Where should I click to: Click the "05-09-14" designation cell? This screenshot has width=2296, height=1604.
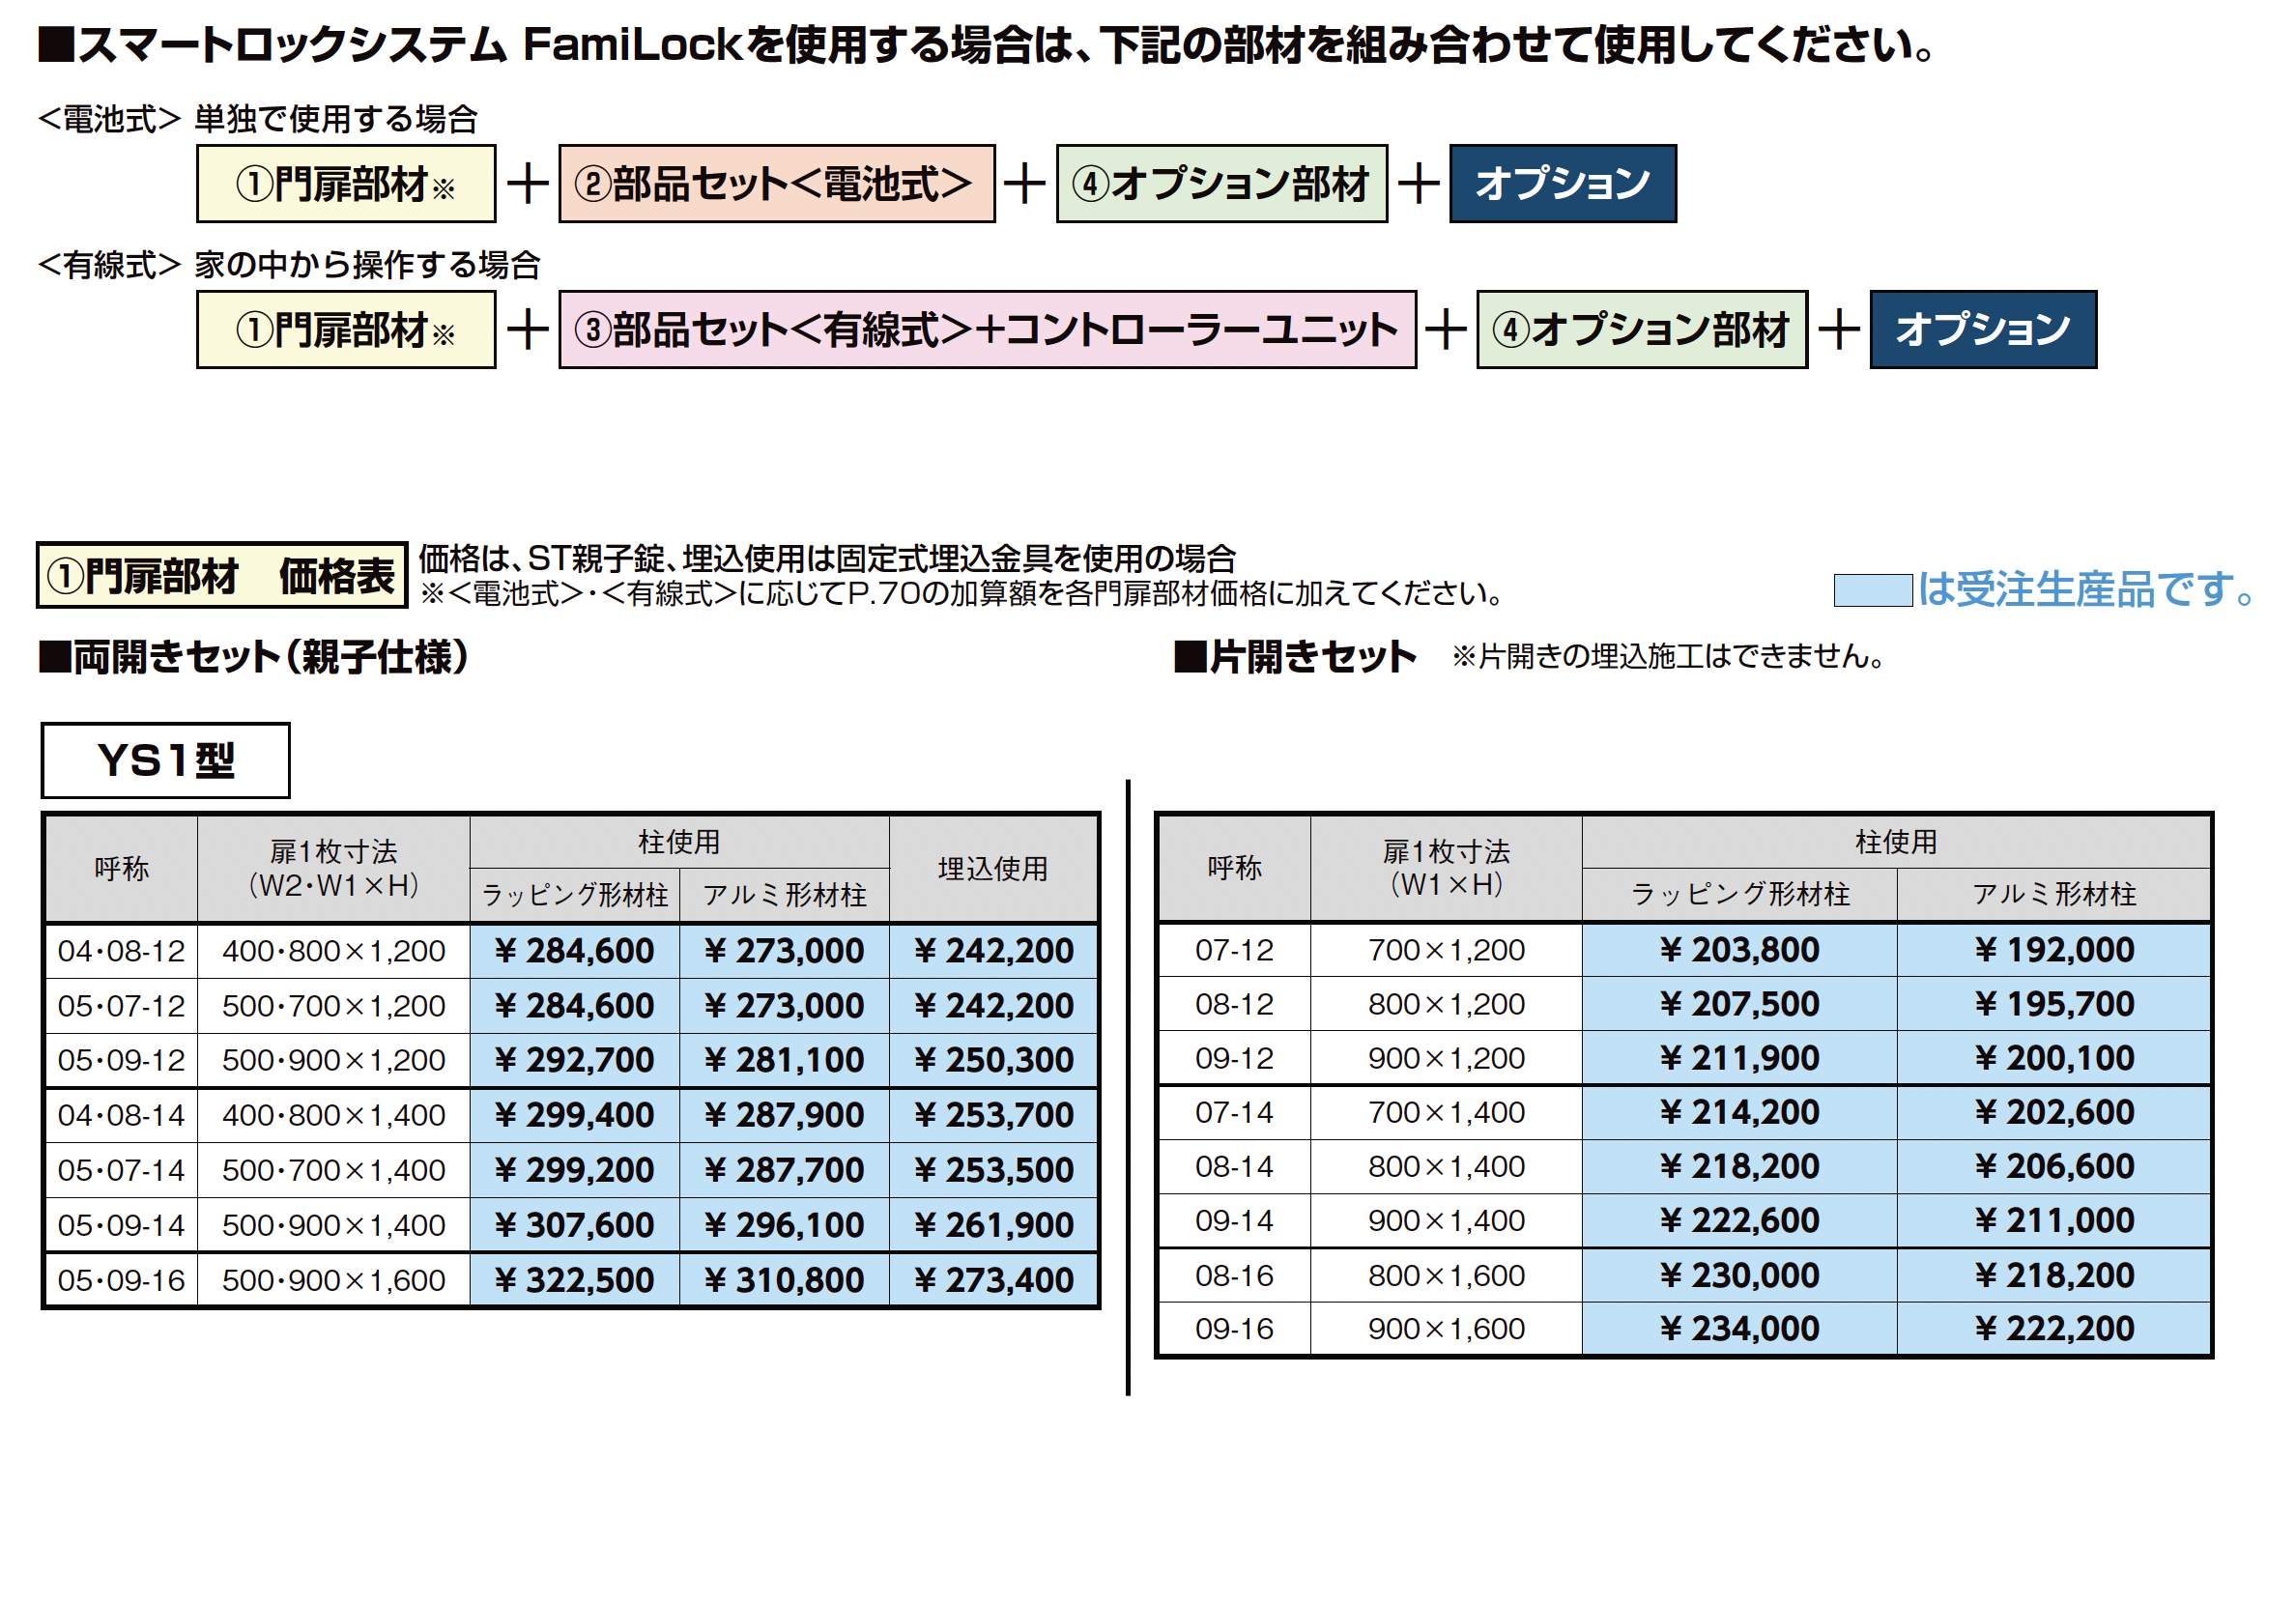click(x=122, y=1225)
